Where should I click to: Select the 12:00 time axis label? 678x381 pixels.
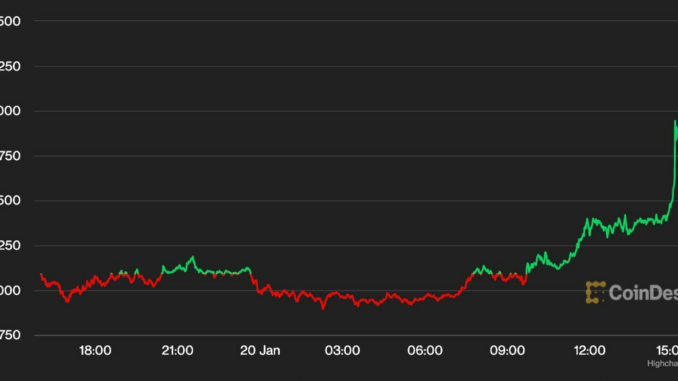(589, 350)
